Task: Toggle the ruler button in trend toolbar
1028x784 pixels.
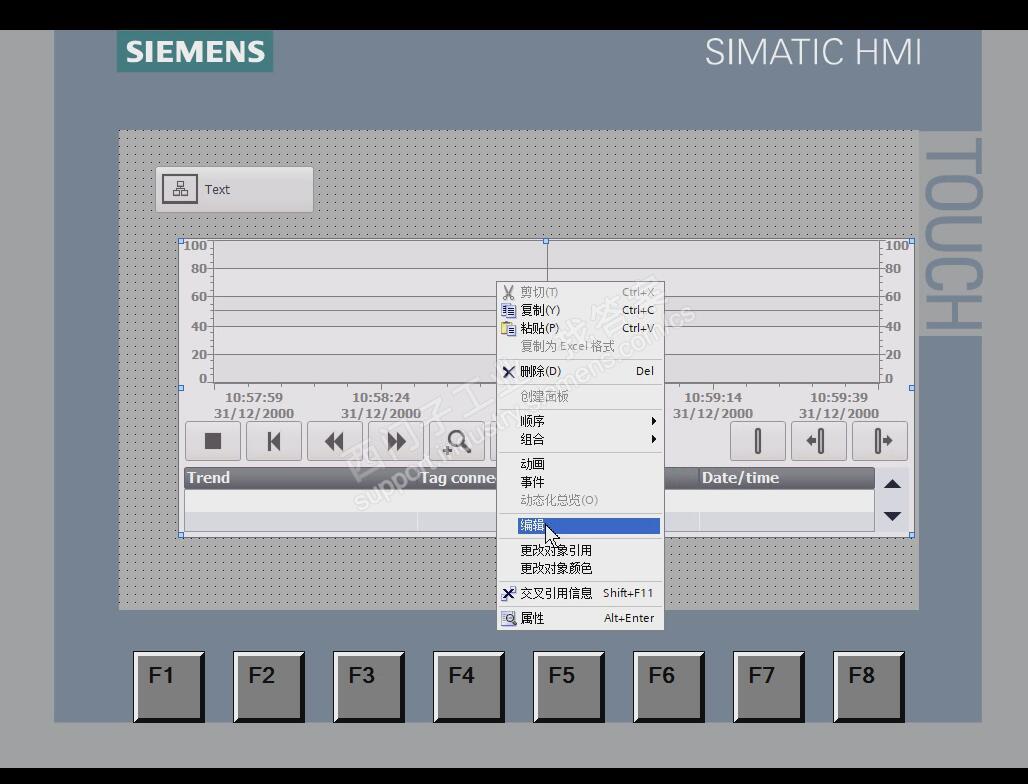Action: click(758, 441)
